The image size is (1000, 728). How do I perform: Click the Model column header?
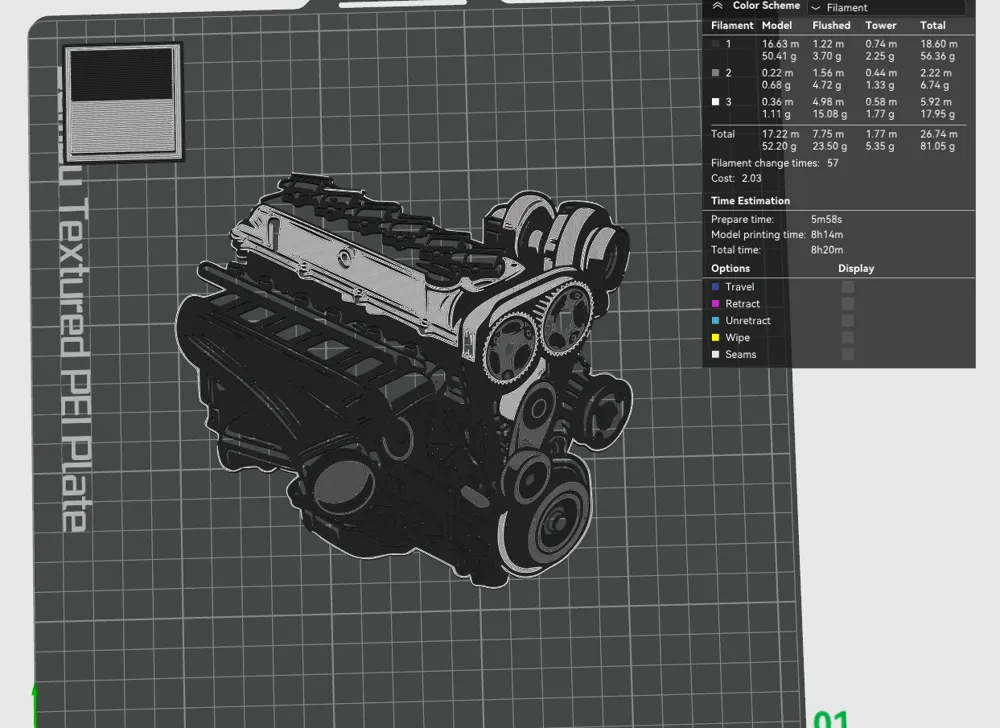tap(777, 25)
